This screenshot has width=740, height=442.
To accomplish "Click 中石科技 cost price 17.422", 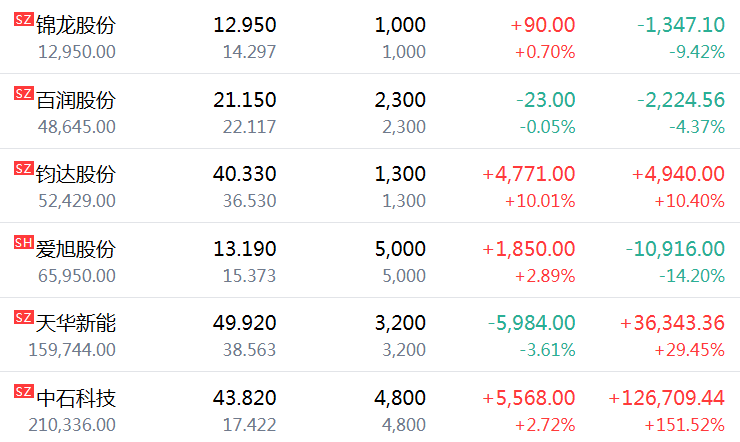I will click(x=250, y=425).
